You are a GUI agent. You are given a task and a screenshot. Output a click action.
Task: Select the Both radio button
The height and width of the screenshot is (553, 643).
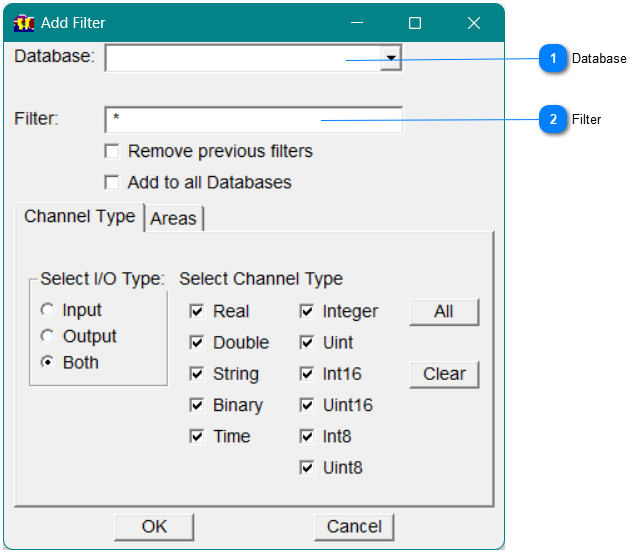click(48, 362)
